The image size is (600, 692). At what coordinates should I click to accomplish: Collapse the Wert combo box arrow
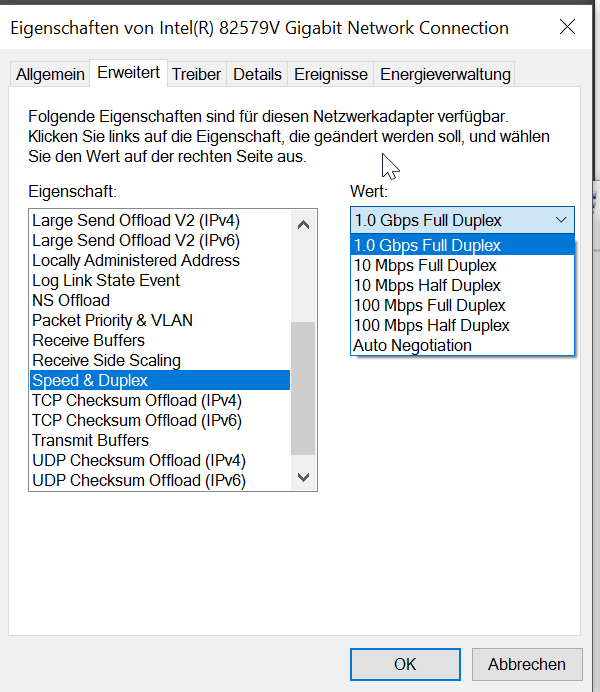[561, 220]
